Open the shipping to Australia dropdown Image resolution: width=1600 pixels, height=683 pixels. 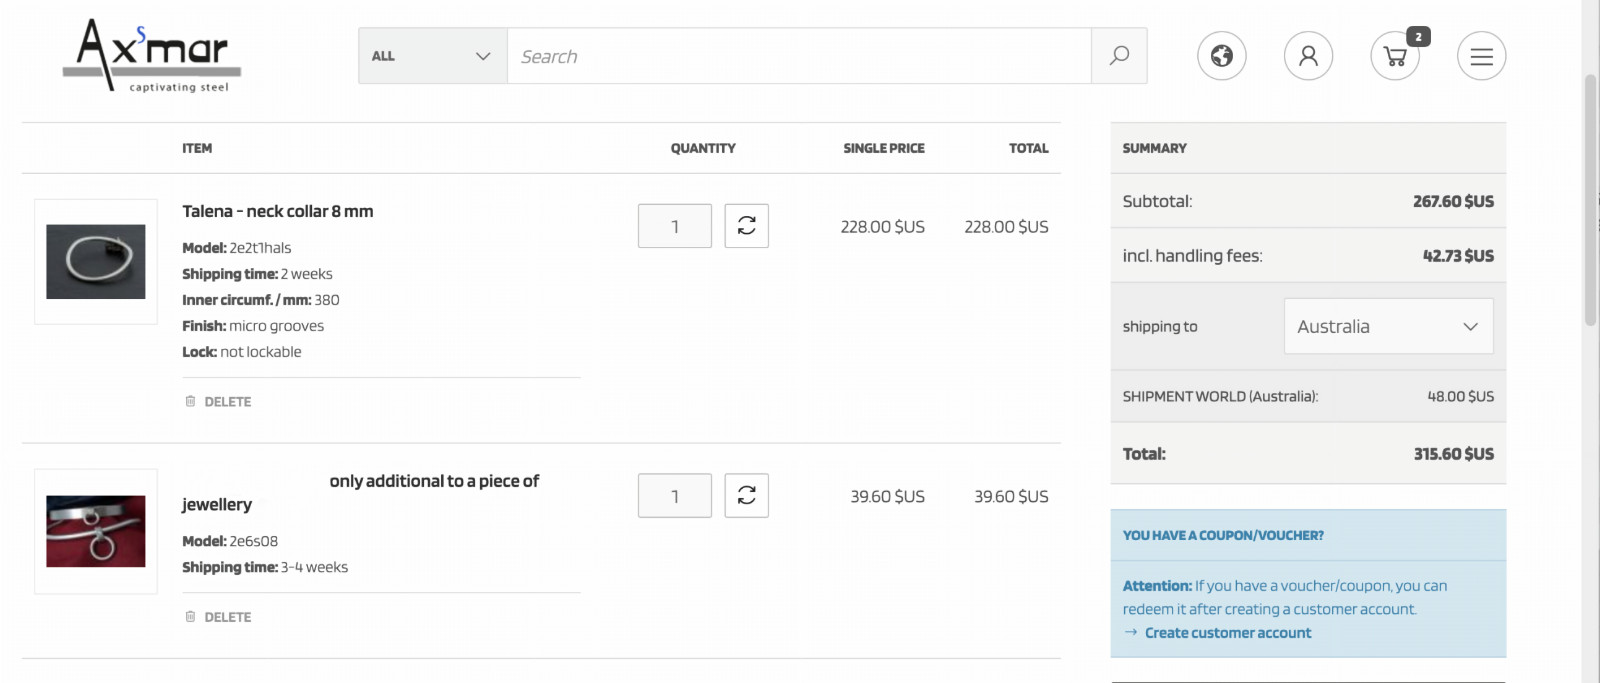[x=1388, y=326]
